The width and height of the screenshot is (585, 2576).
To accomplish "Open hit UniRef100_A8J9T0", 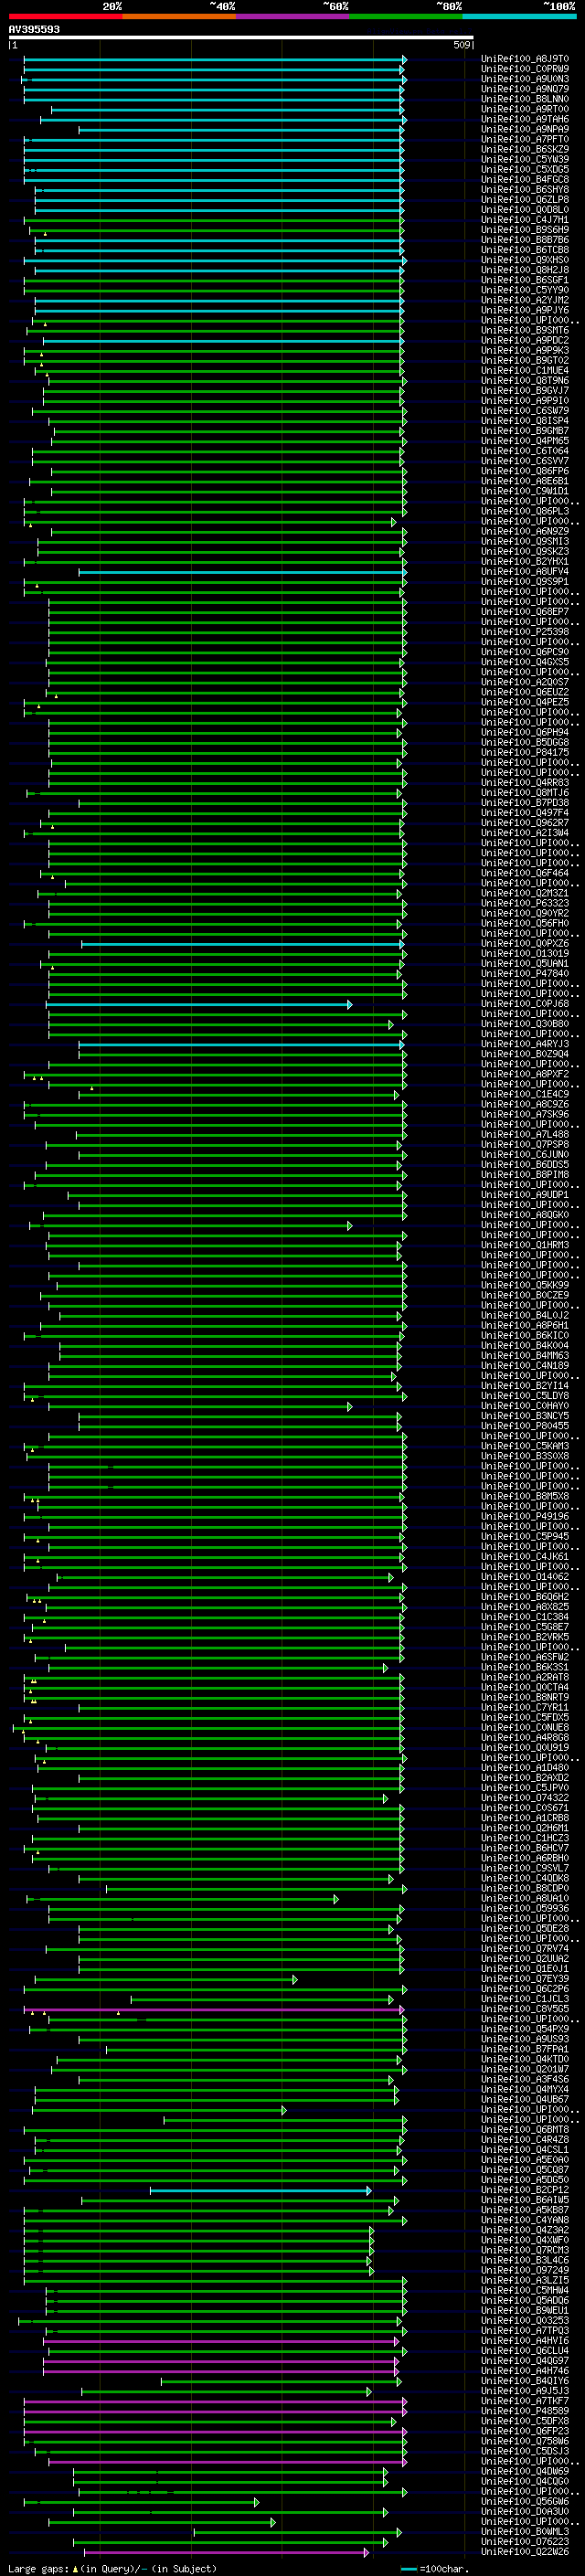I will [524, 59].
